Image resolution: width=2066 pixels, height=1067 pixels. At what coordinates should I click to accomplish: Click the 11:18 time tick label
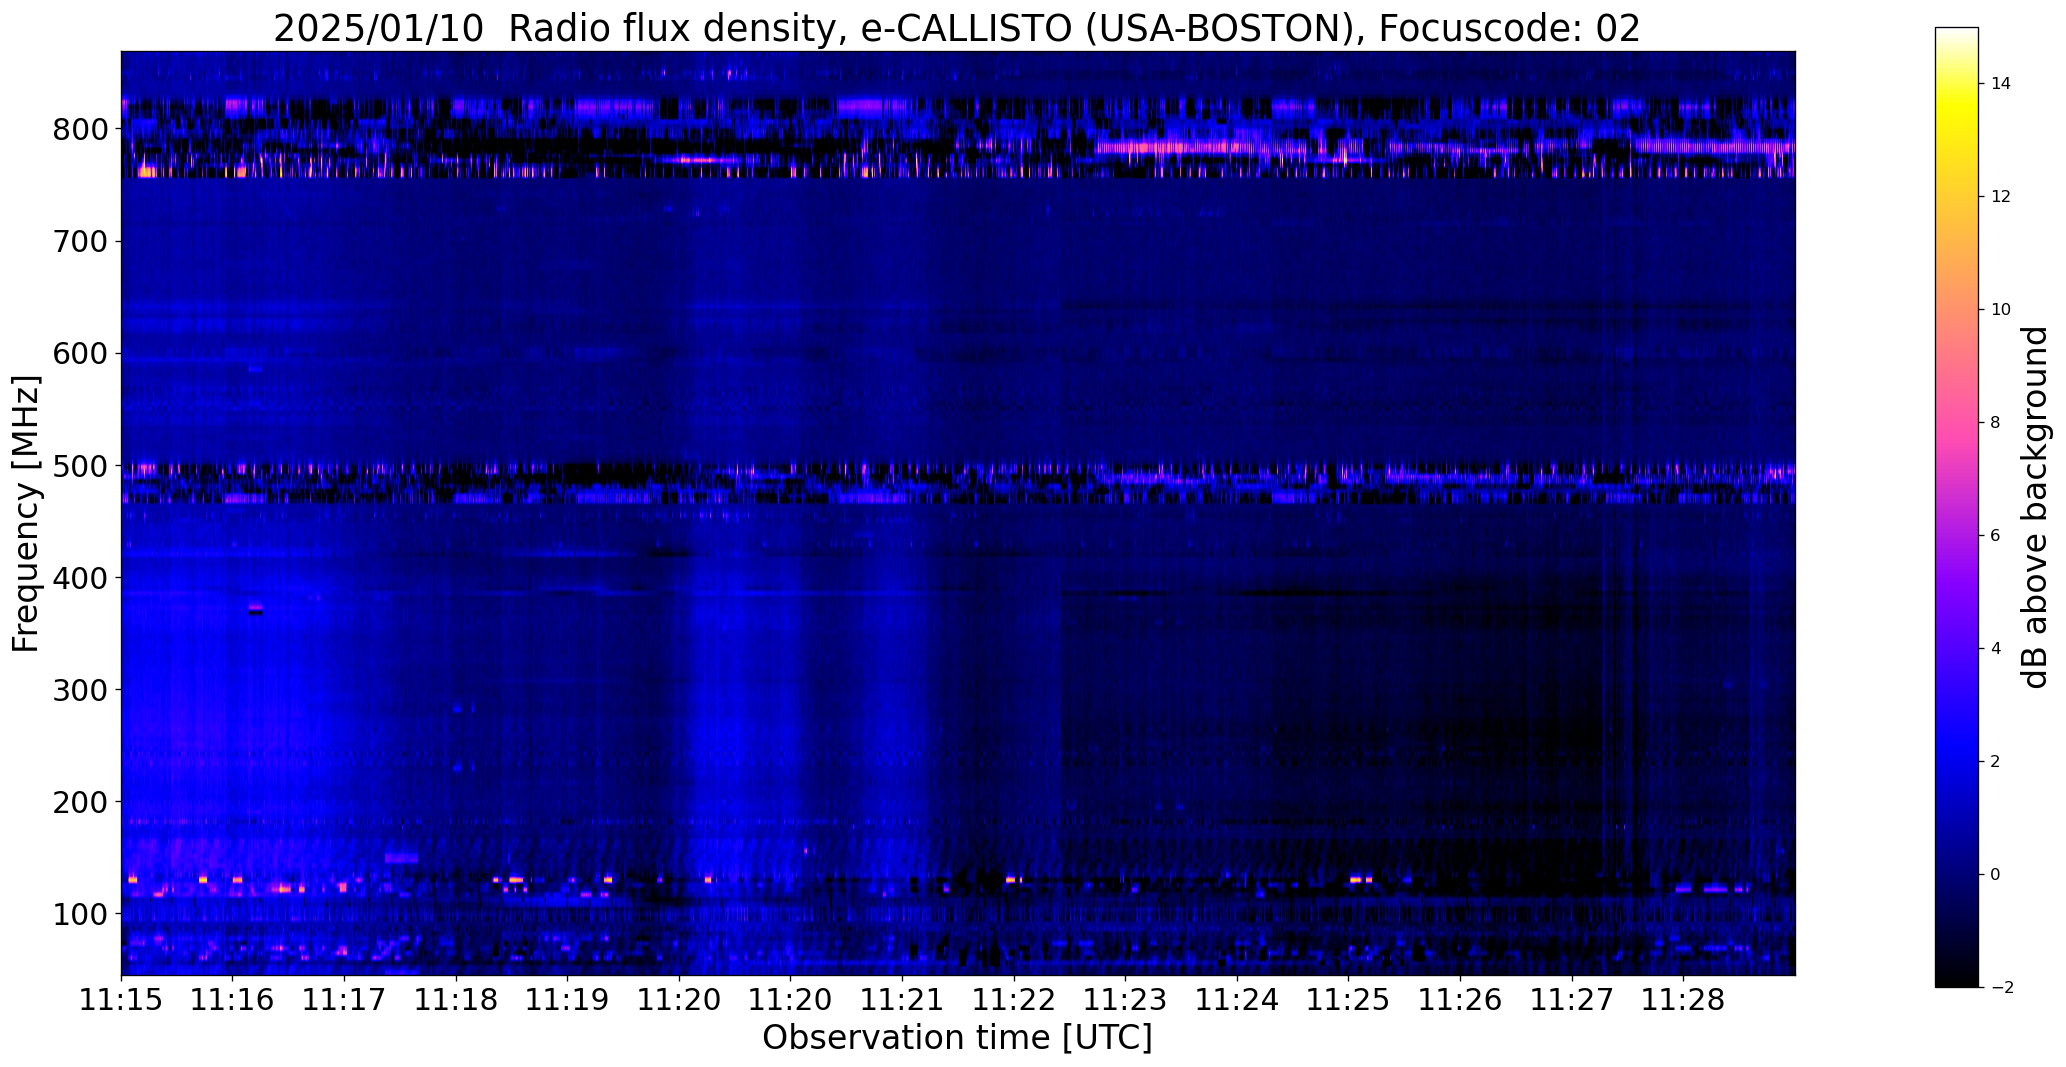456,1001
